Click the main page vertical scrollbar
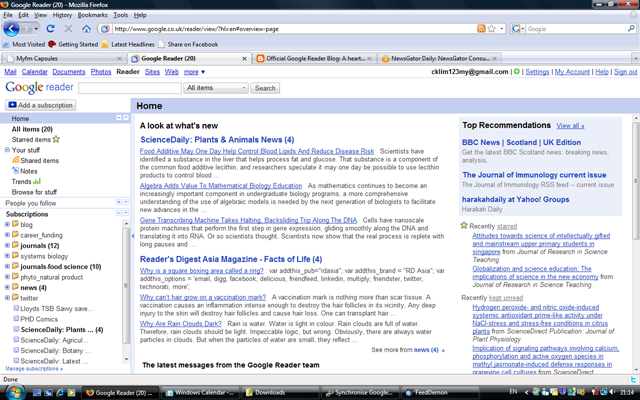Image resolution: width=640 pixels, height=400 pixels. [x=636, y=180]
